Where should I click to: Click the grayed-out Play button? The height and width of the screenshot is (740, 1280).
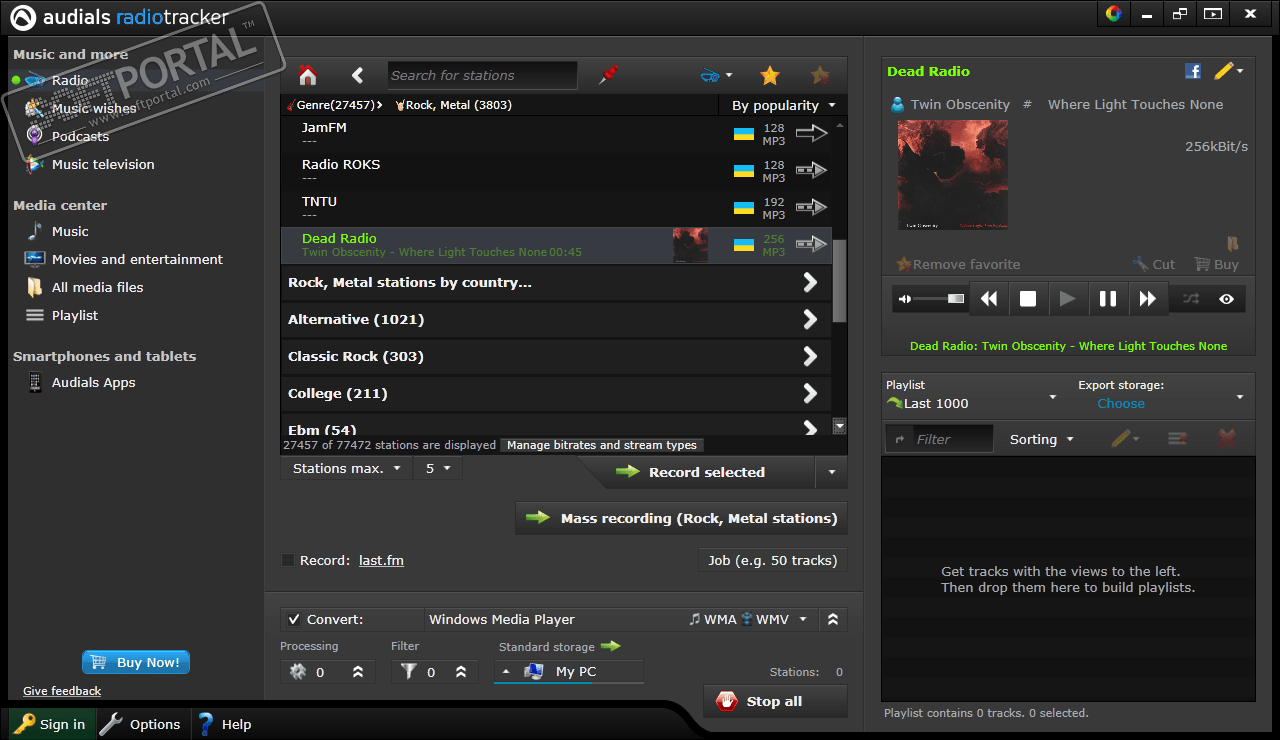click(x=1068, y=299)
